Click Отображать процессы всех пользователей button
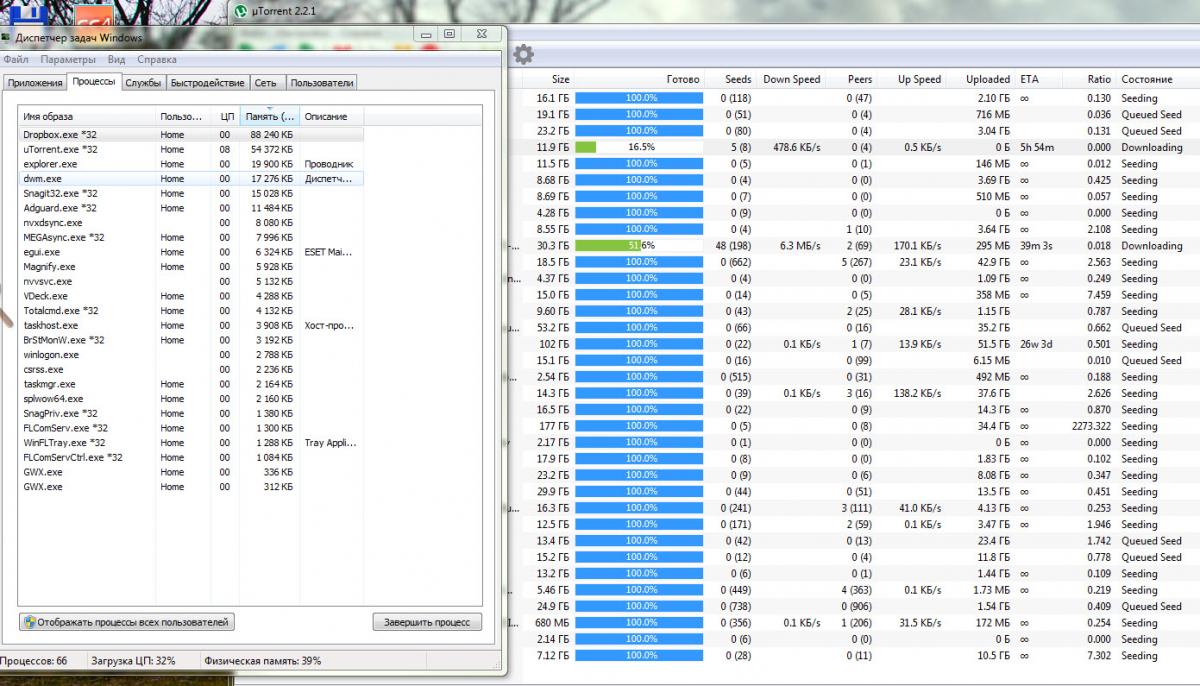Viewport: 1200px width, 686px height. pos(127,622)
